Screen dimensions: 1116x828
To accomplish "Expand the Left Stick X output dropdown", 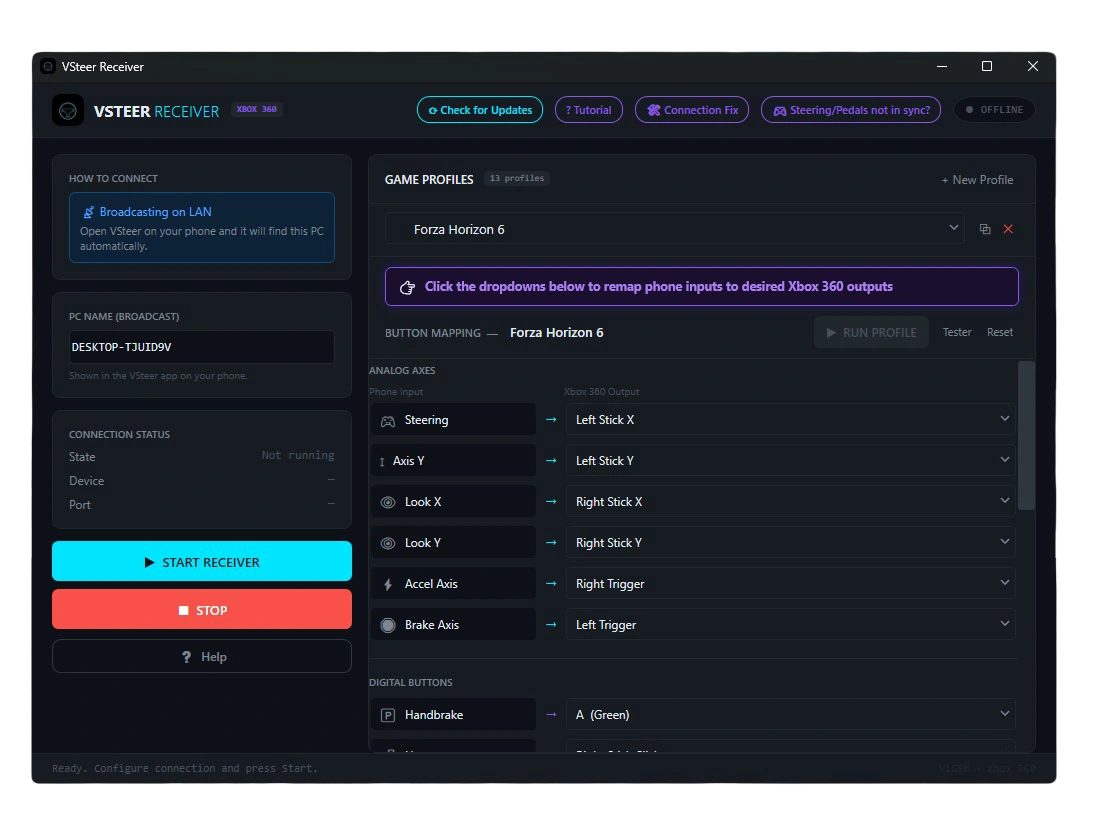I will point(791,420).
